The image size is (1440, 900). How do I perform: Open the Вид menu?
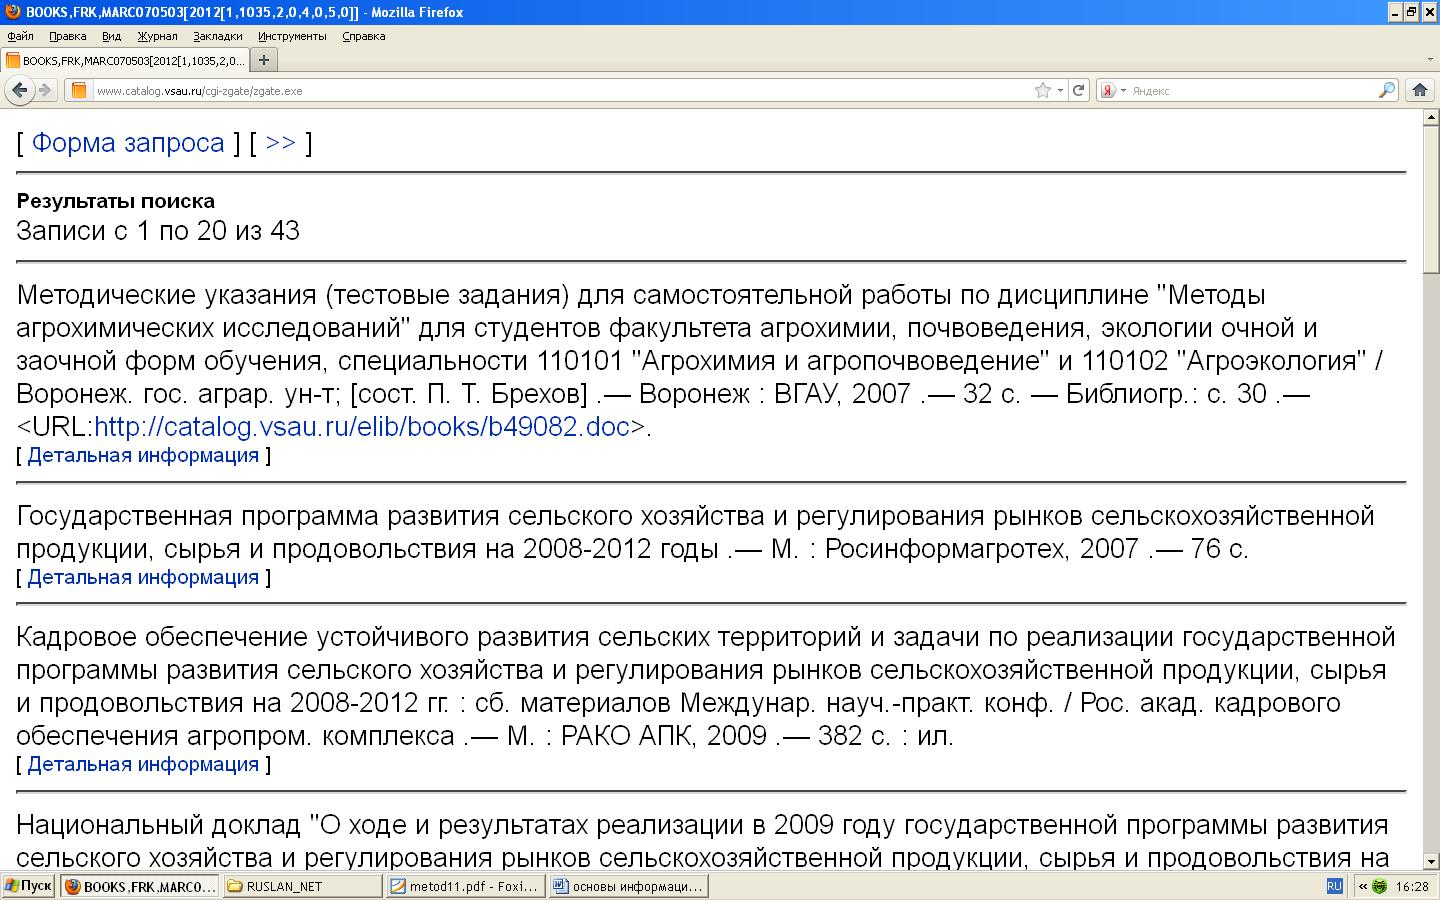(x=111, y=36)
